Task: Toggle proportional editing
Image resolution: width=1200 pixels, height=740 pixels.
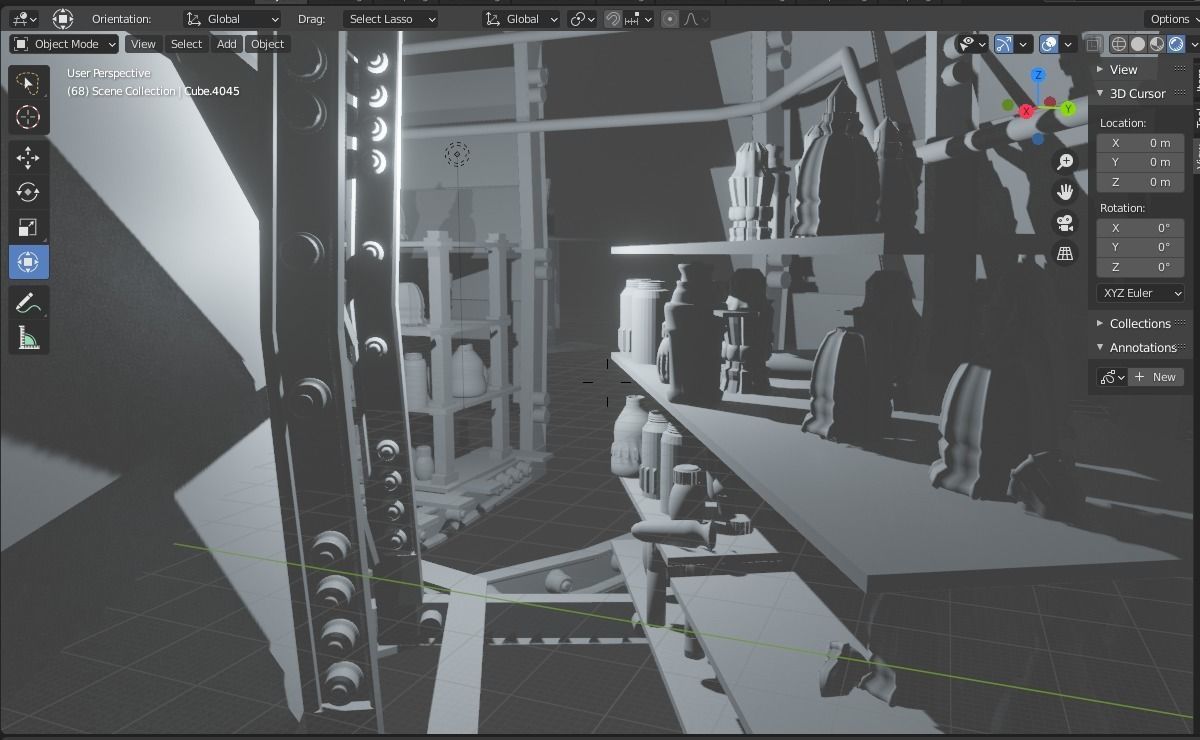Action: point(670,19)
